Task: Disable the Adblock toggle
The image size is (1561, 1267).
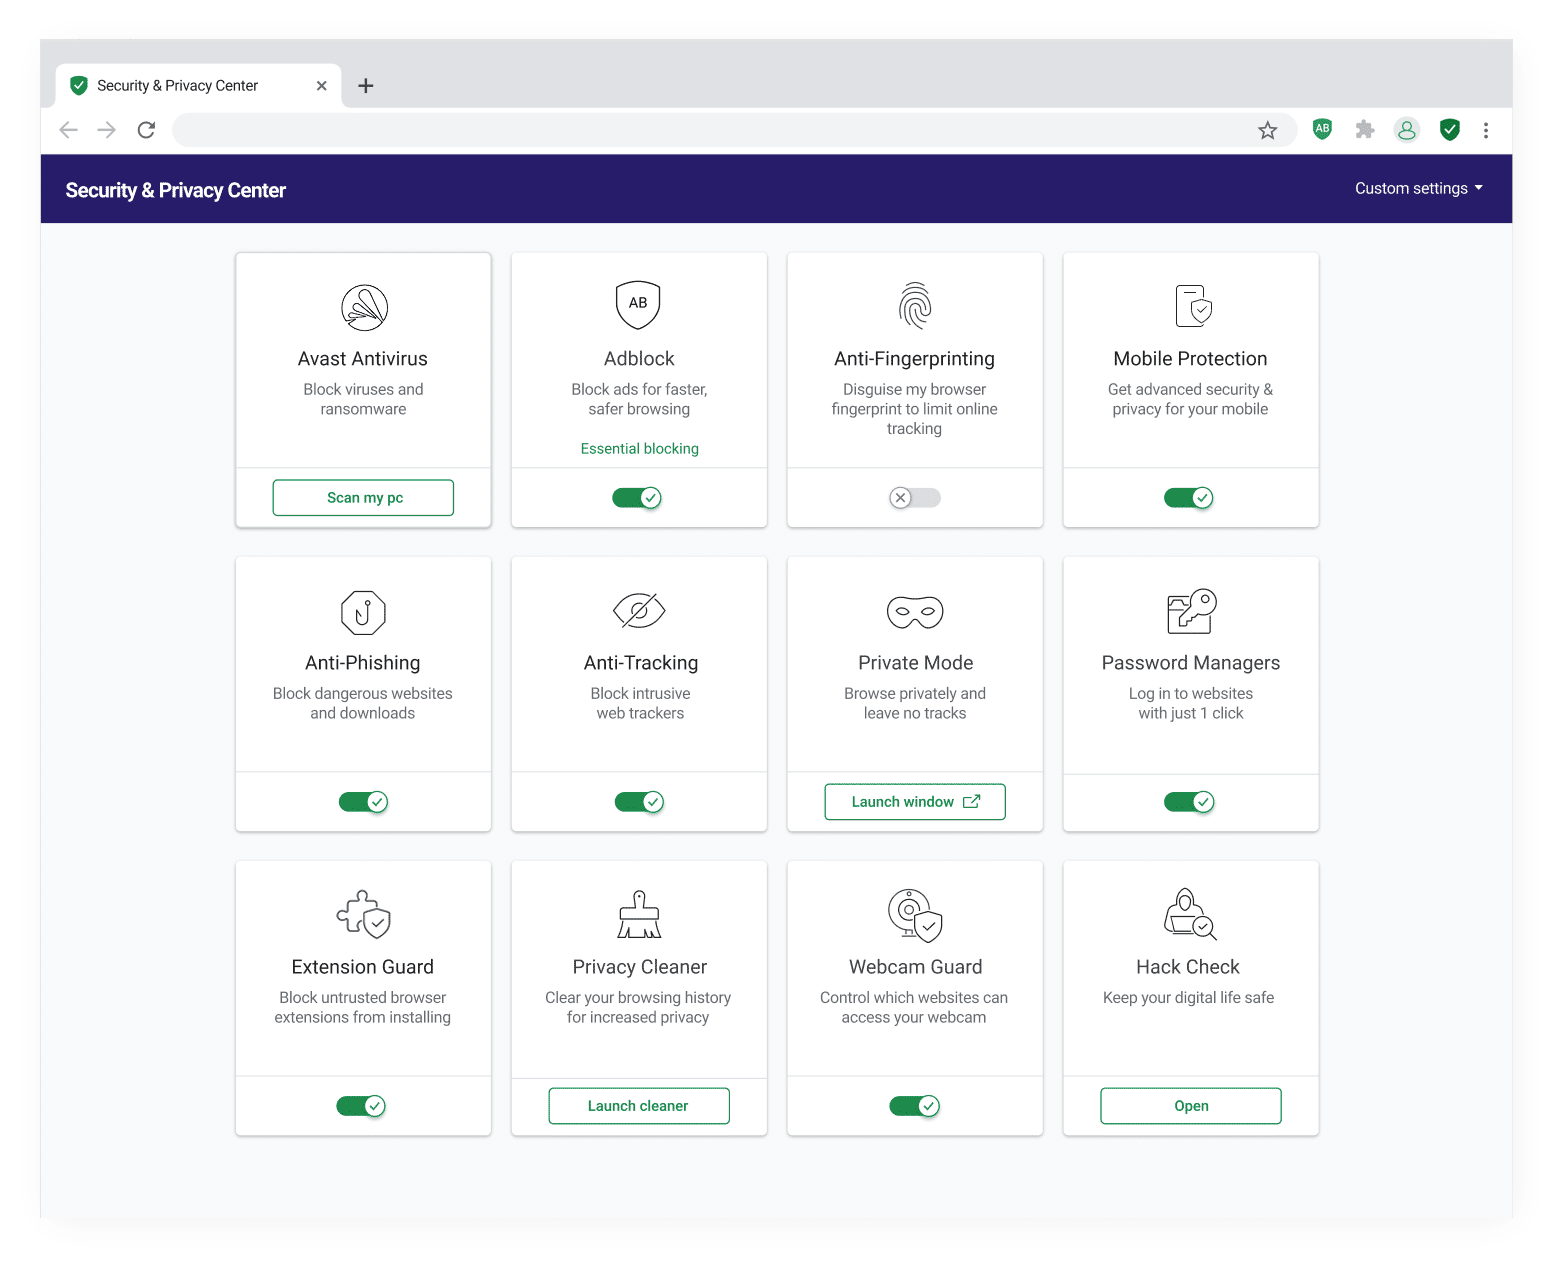Action: tap(638, 498)
